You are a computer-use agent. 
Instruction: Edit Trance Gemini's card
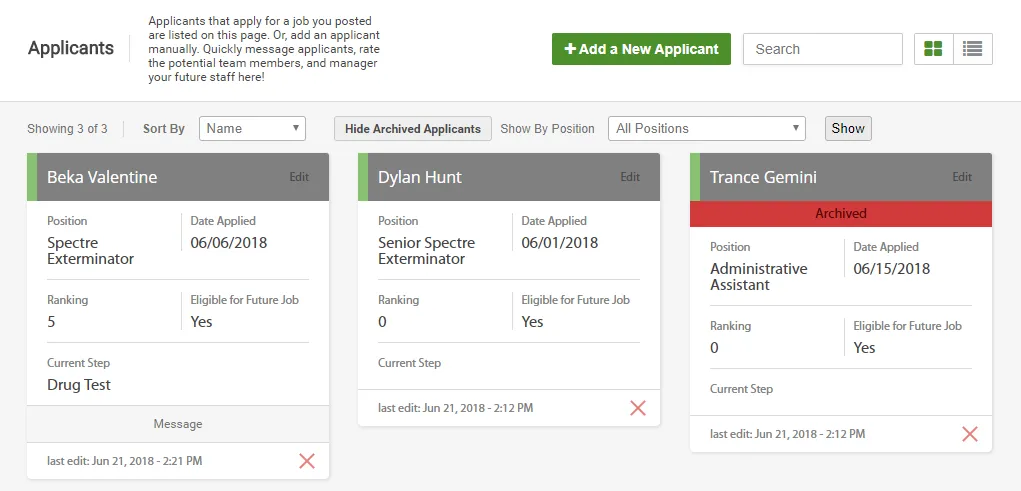(x=962, y=177)
